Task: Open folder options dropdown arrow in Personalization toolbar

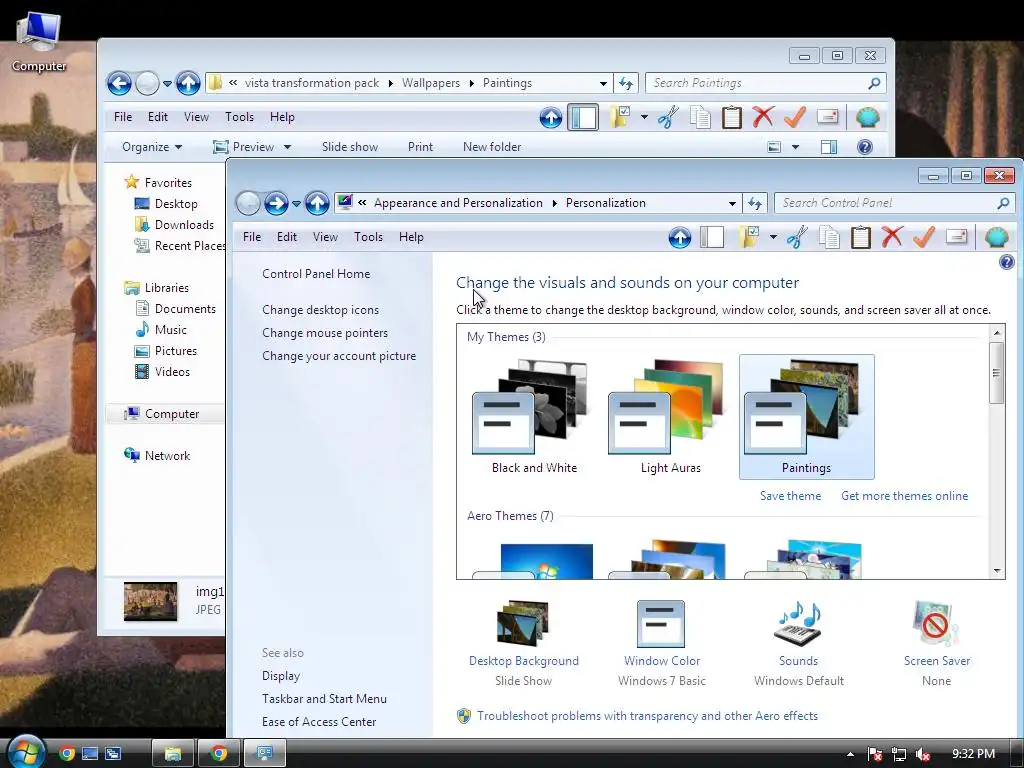Action: [x=773, y=237]
